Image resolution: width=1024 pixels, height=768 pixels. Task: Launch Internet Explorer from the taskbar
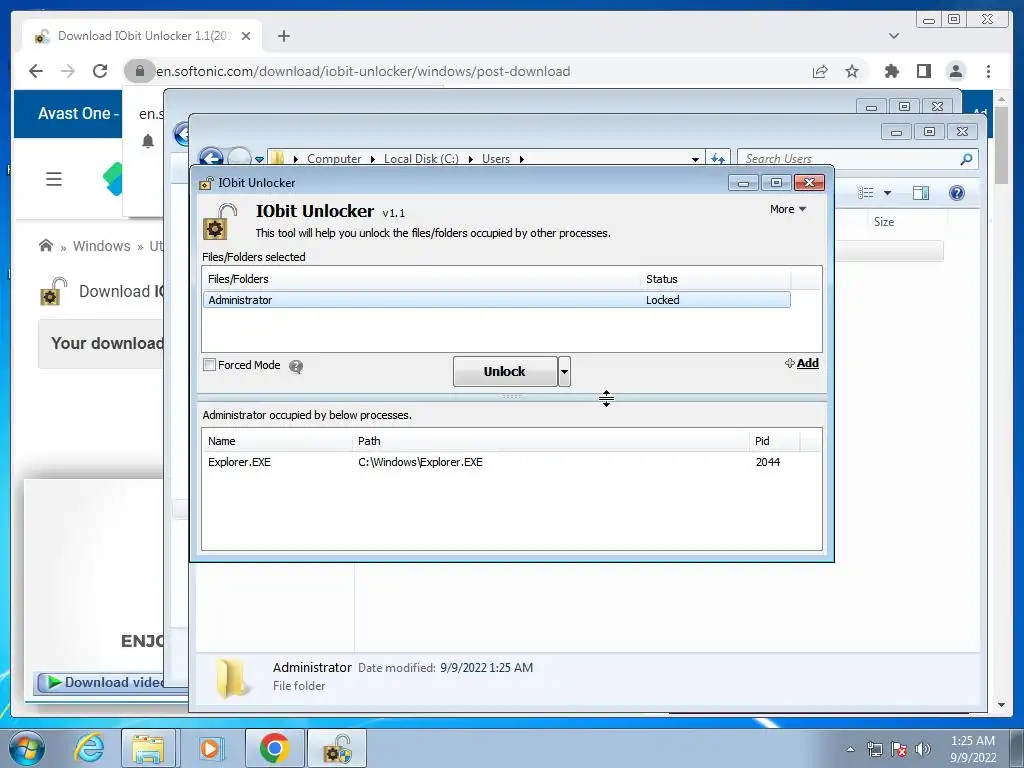pos(88,748)
